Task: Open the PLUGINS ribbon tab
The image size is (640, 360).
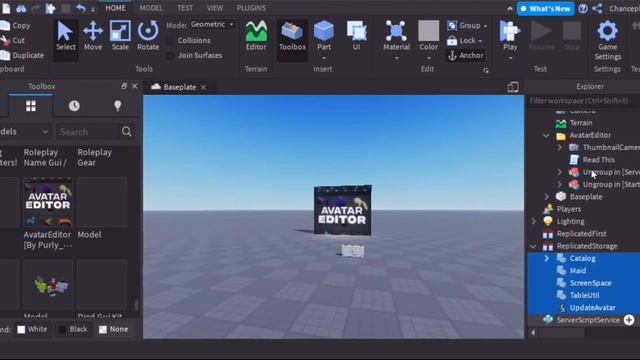Action: tap(251, 8)
